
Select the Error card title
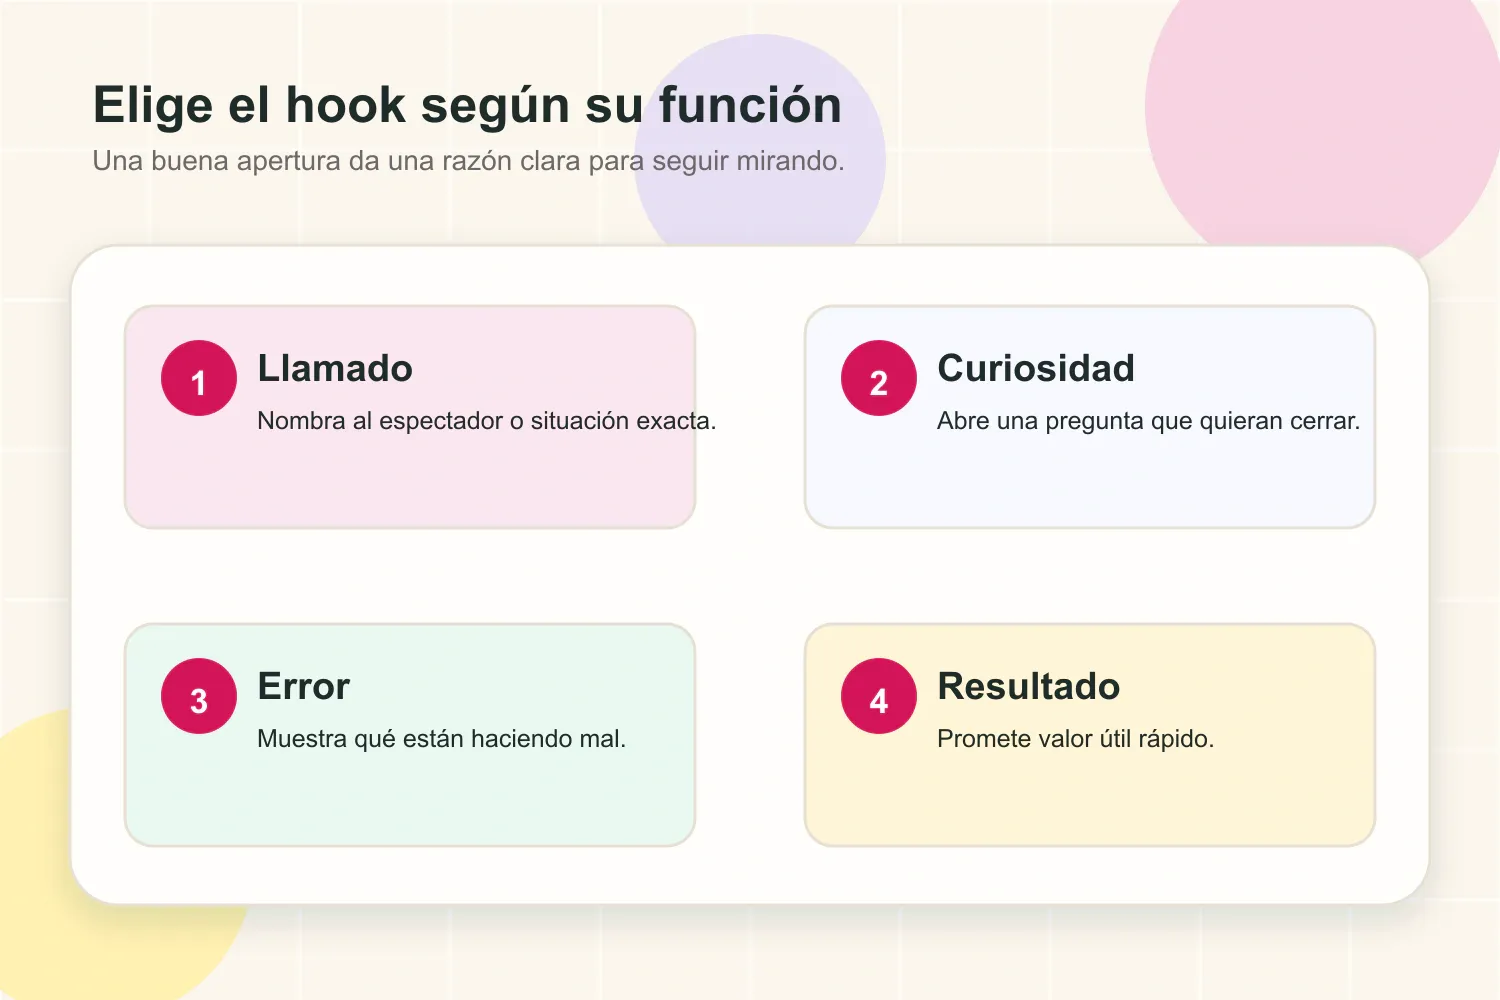(x=304, y=686)
